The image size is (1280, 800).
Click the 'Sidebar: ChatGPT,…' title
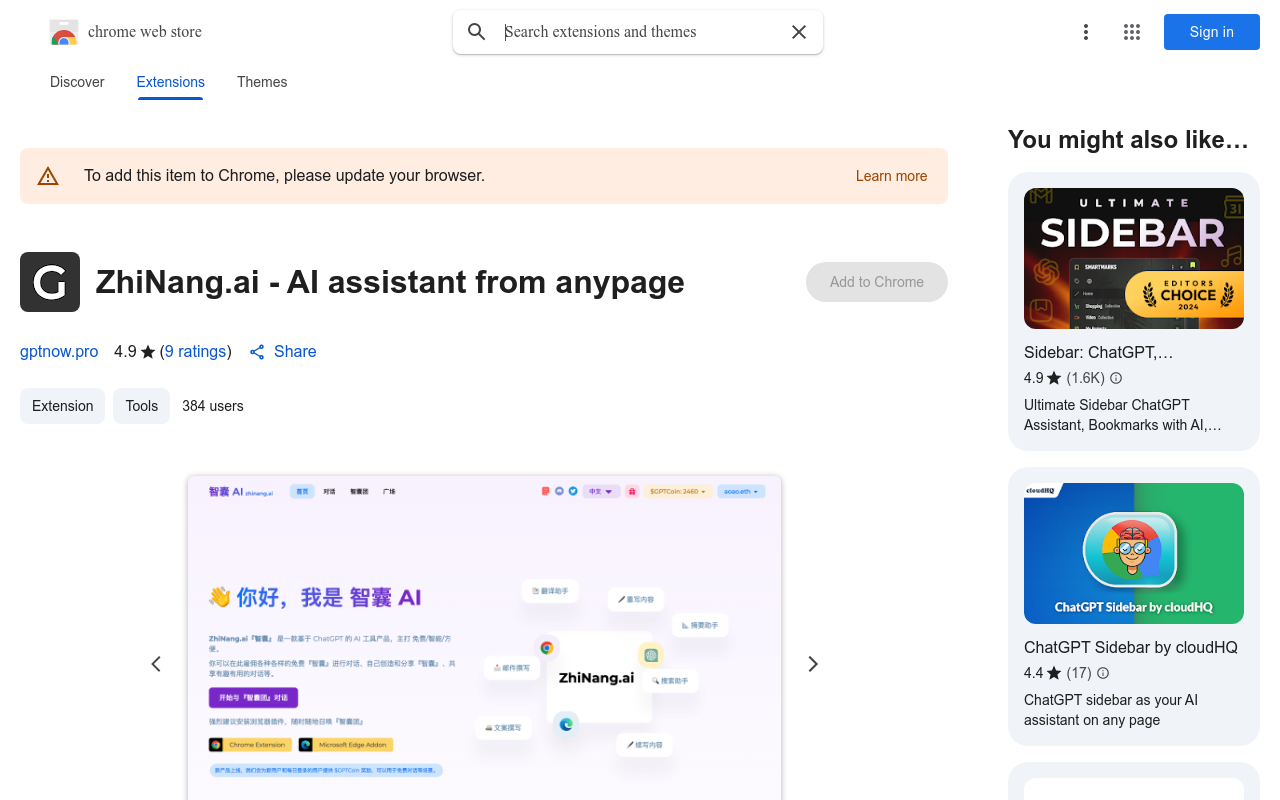tap(1098, 353)
